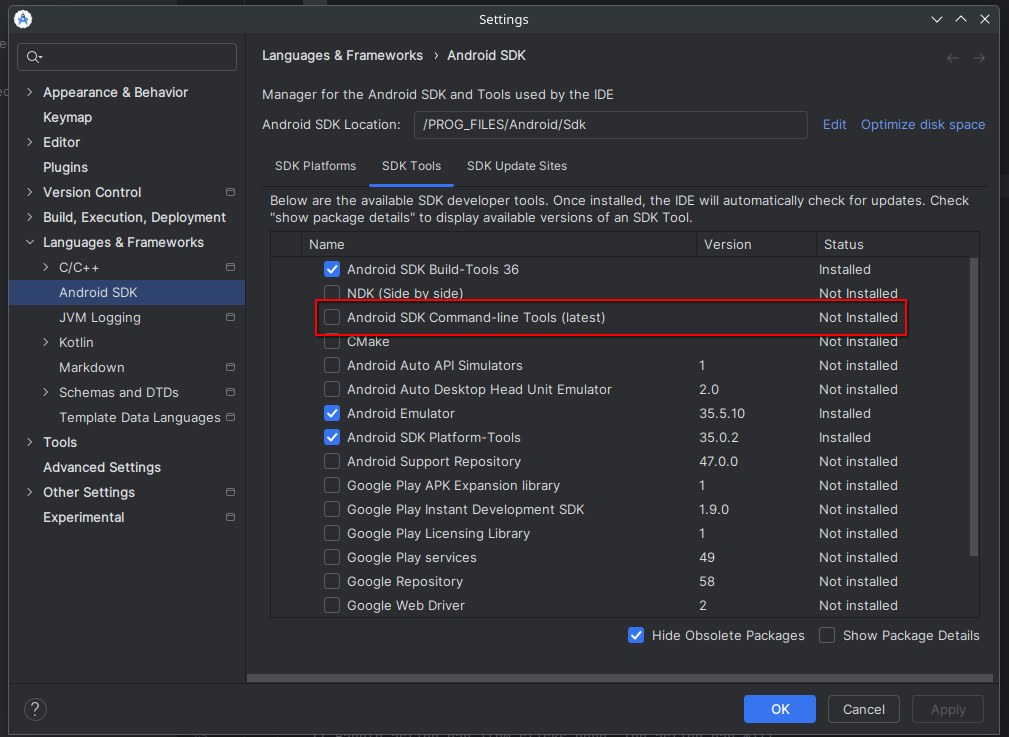1009x737 pixels.
Task: Click project-level icon beside Experimental
Action: tap(230, 517)
